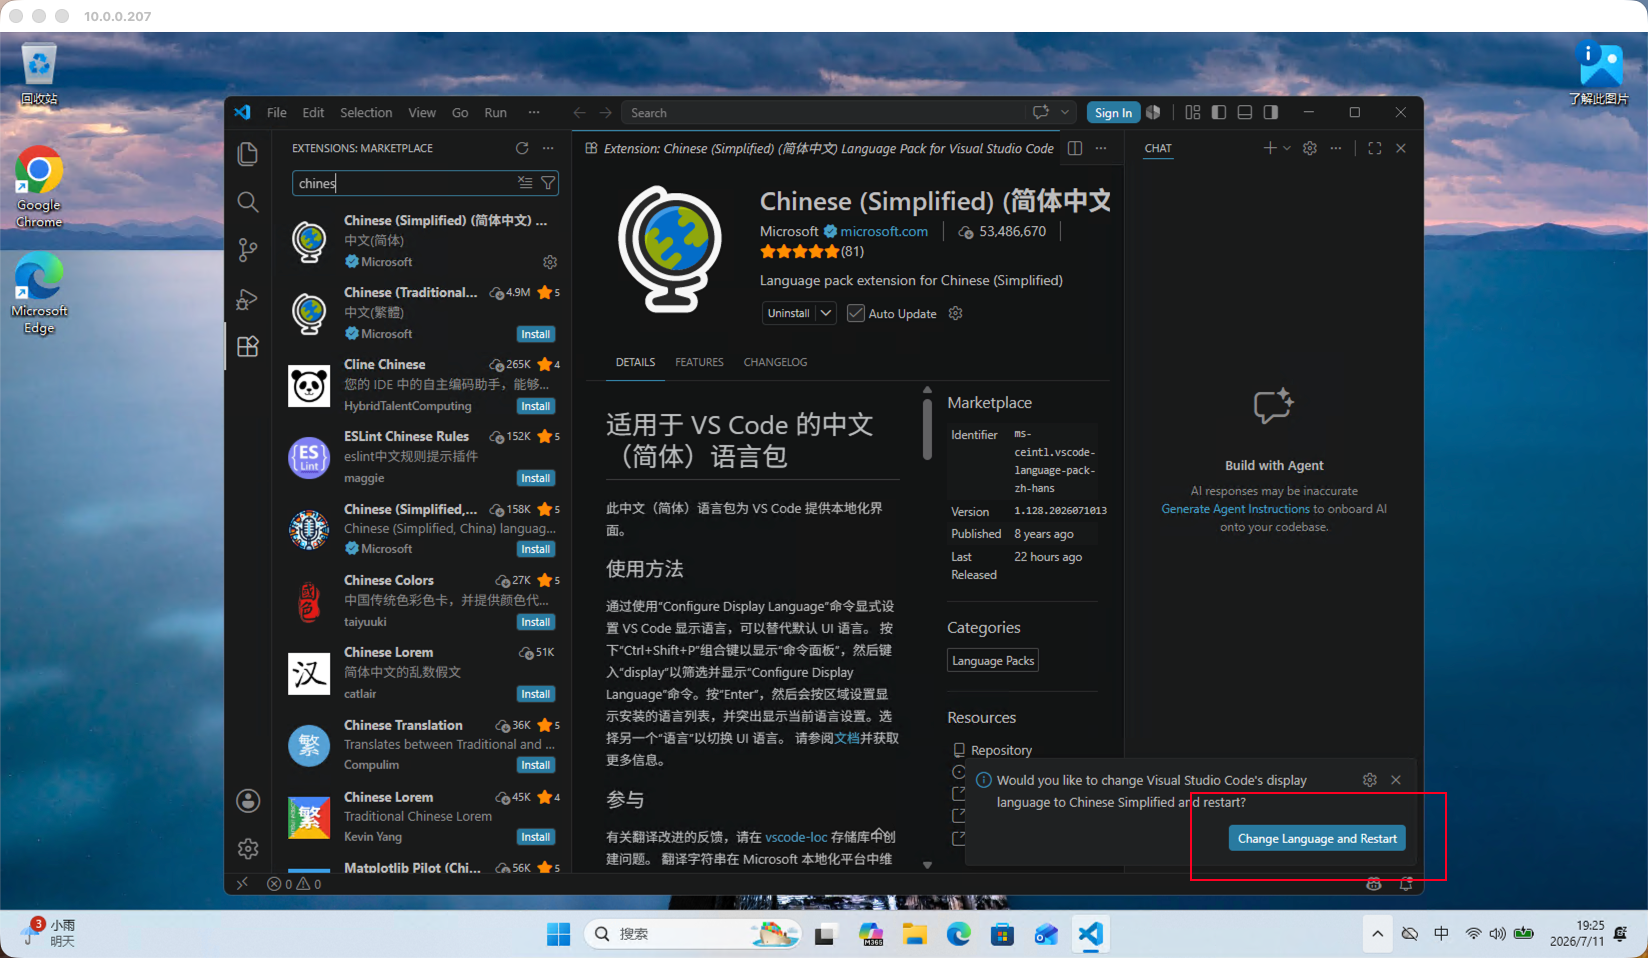Go back with the navigation arrow
Viewport: 1648px width, 958px height.
[580, 113]
